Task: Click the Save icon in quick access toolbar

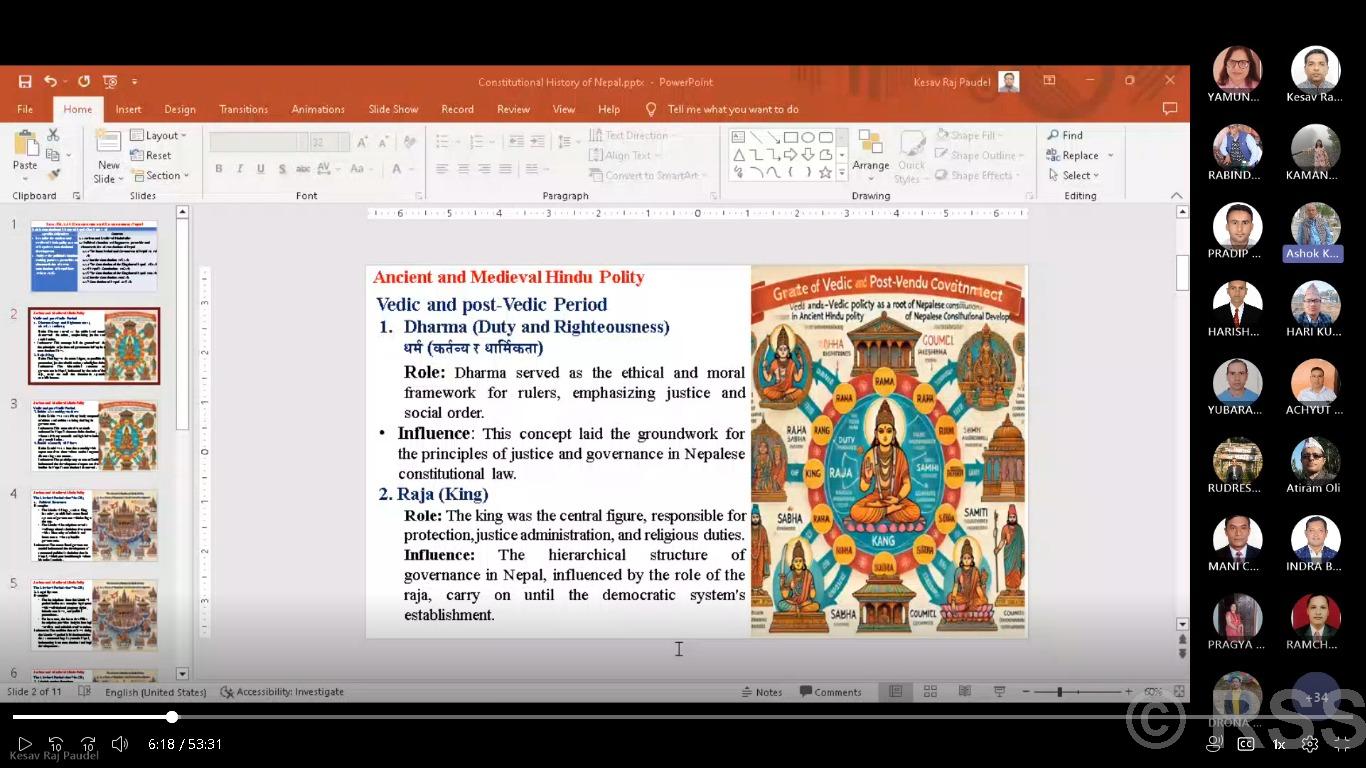Action: coord(25,82)
